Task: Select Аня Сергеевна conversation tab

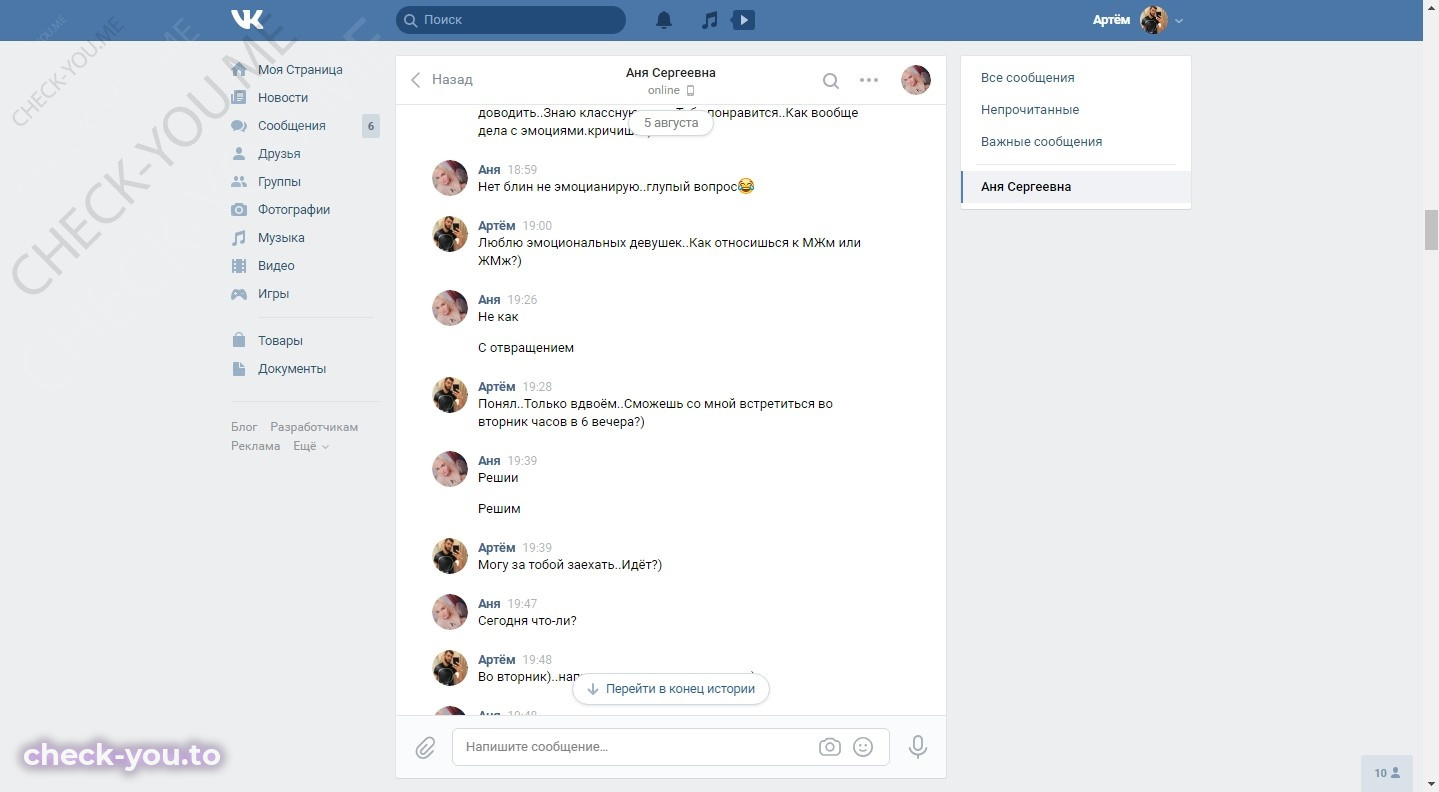Action: (x=1076, y=187)
